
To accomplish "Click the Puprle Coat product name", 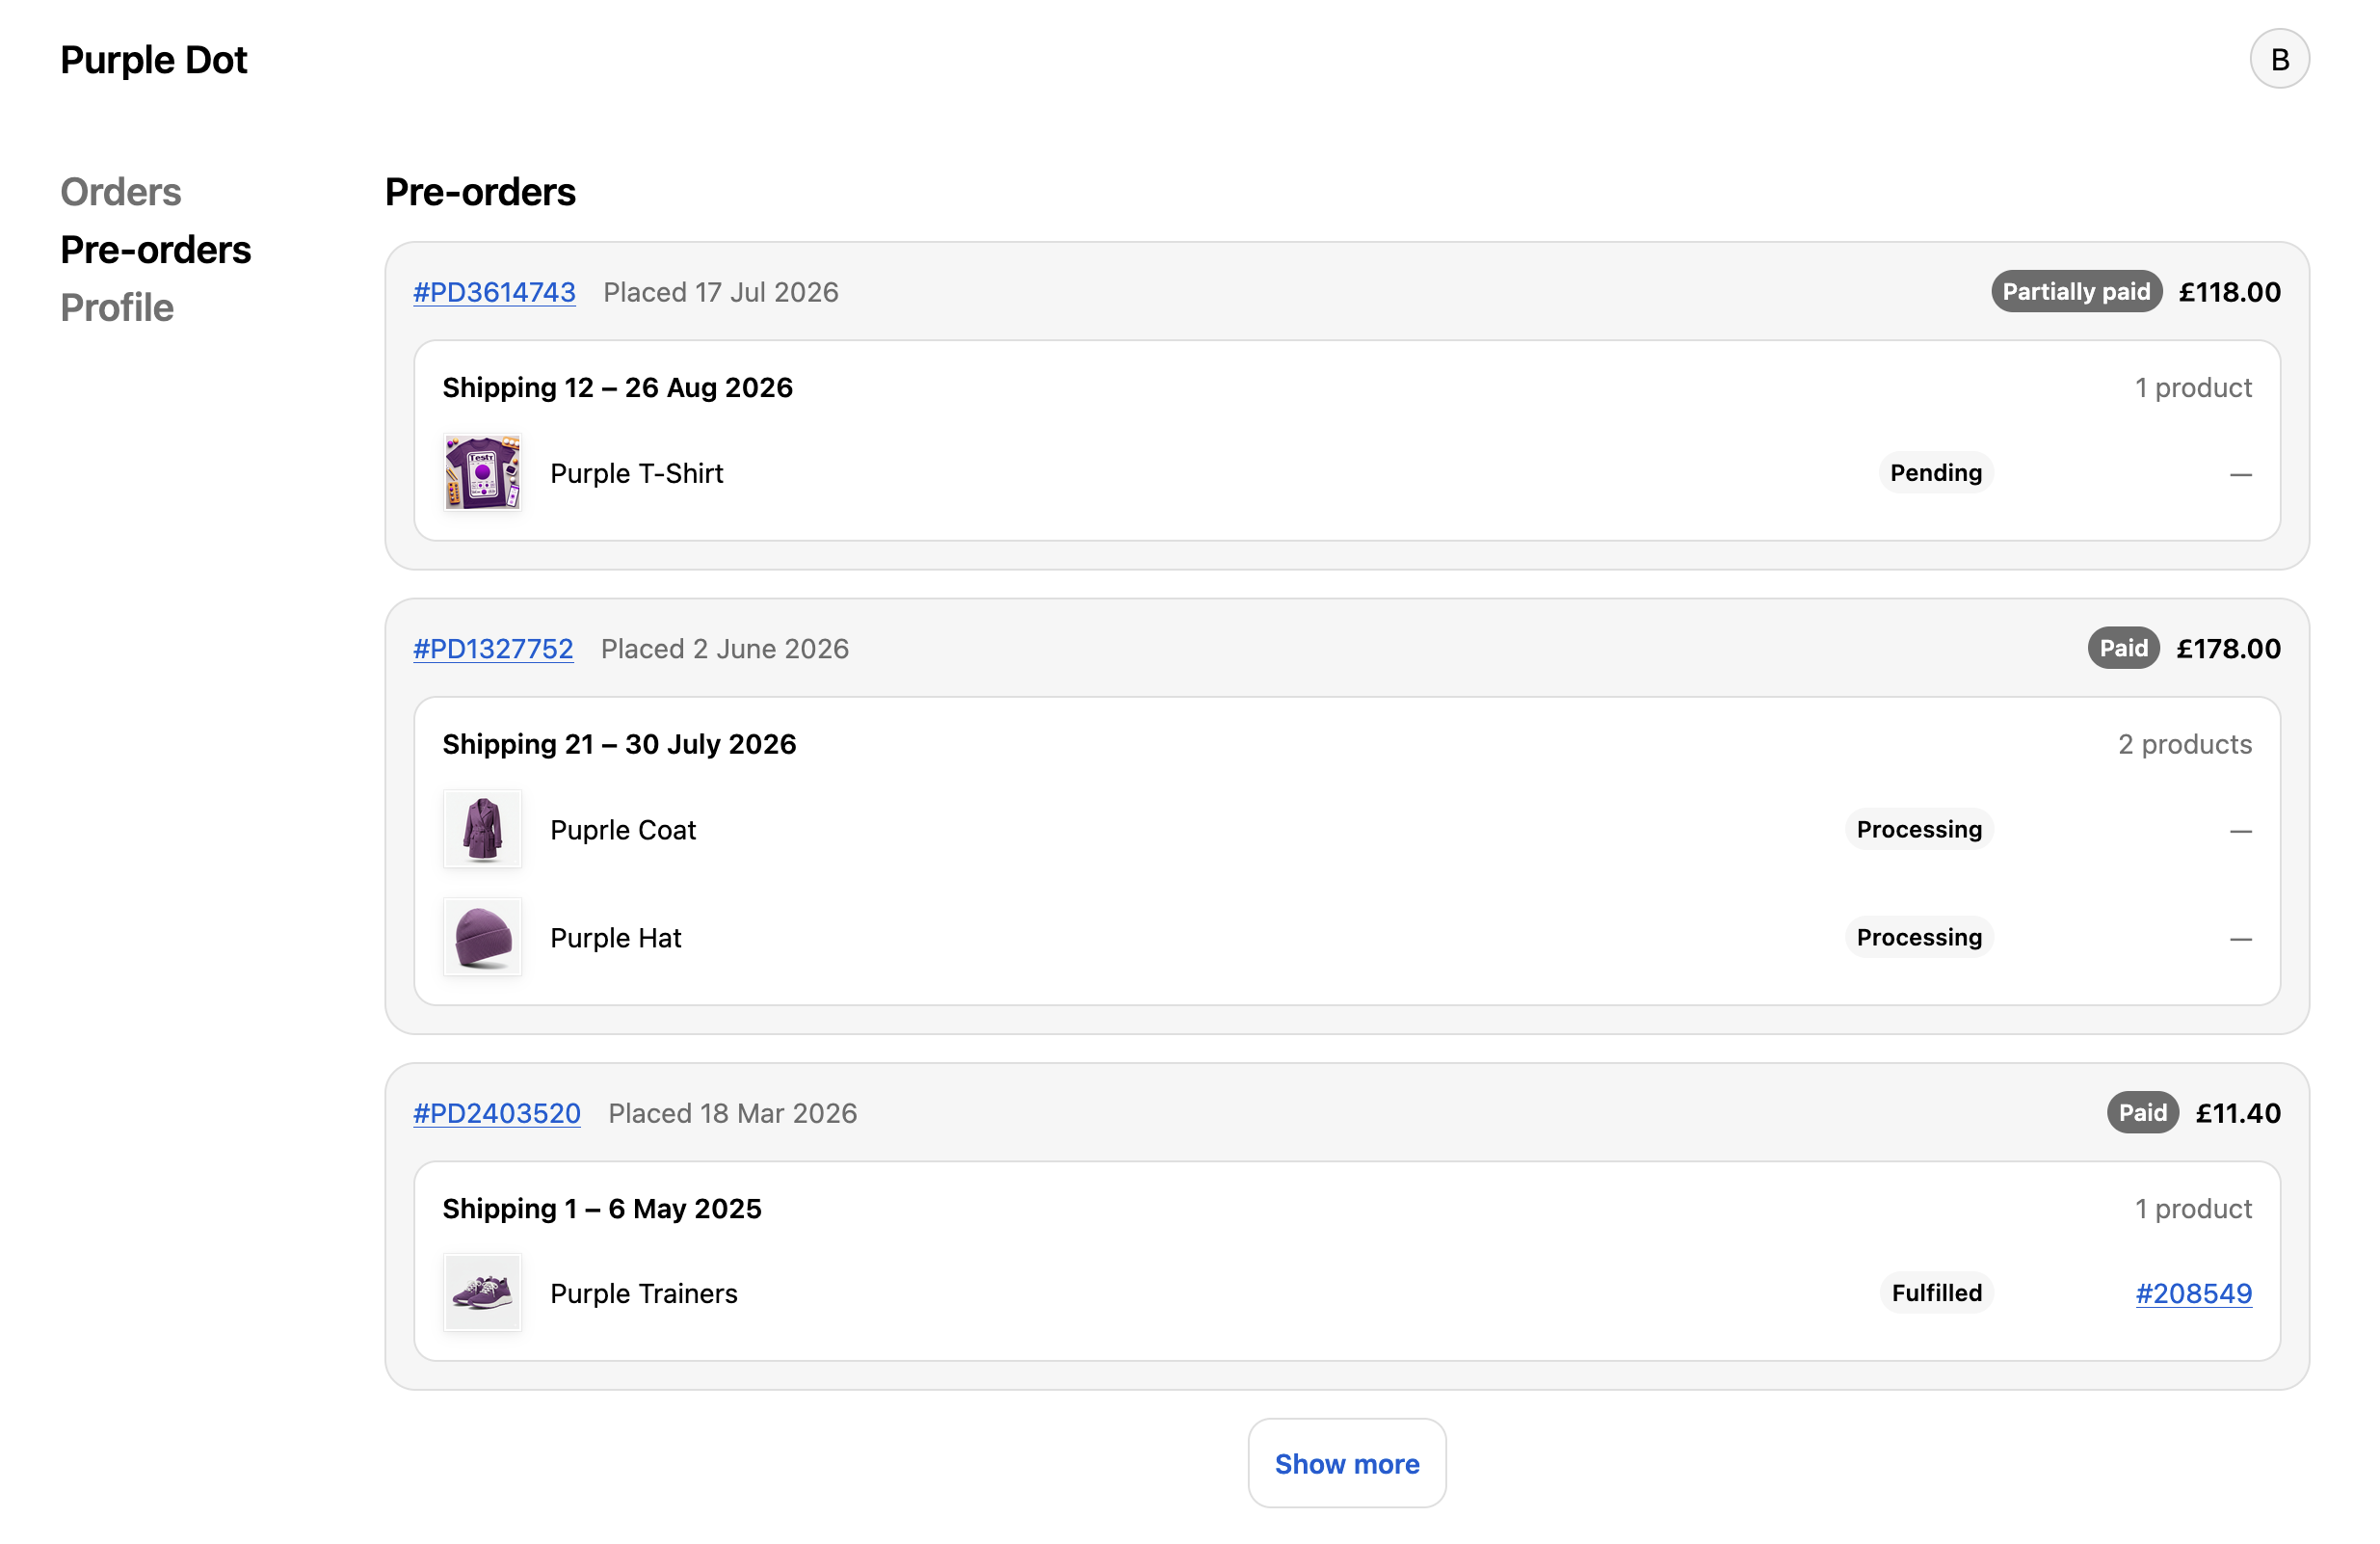I will pos(623,830).
